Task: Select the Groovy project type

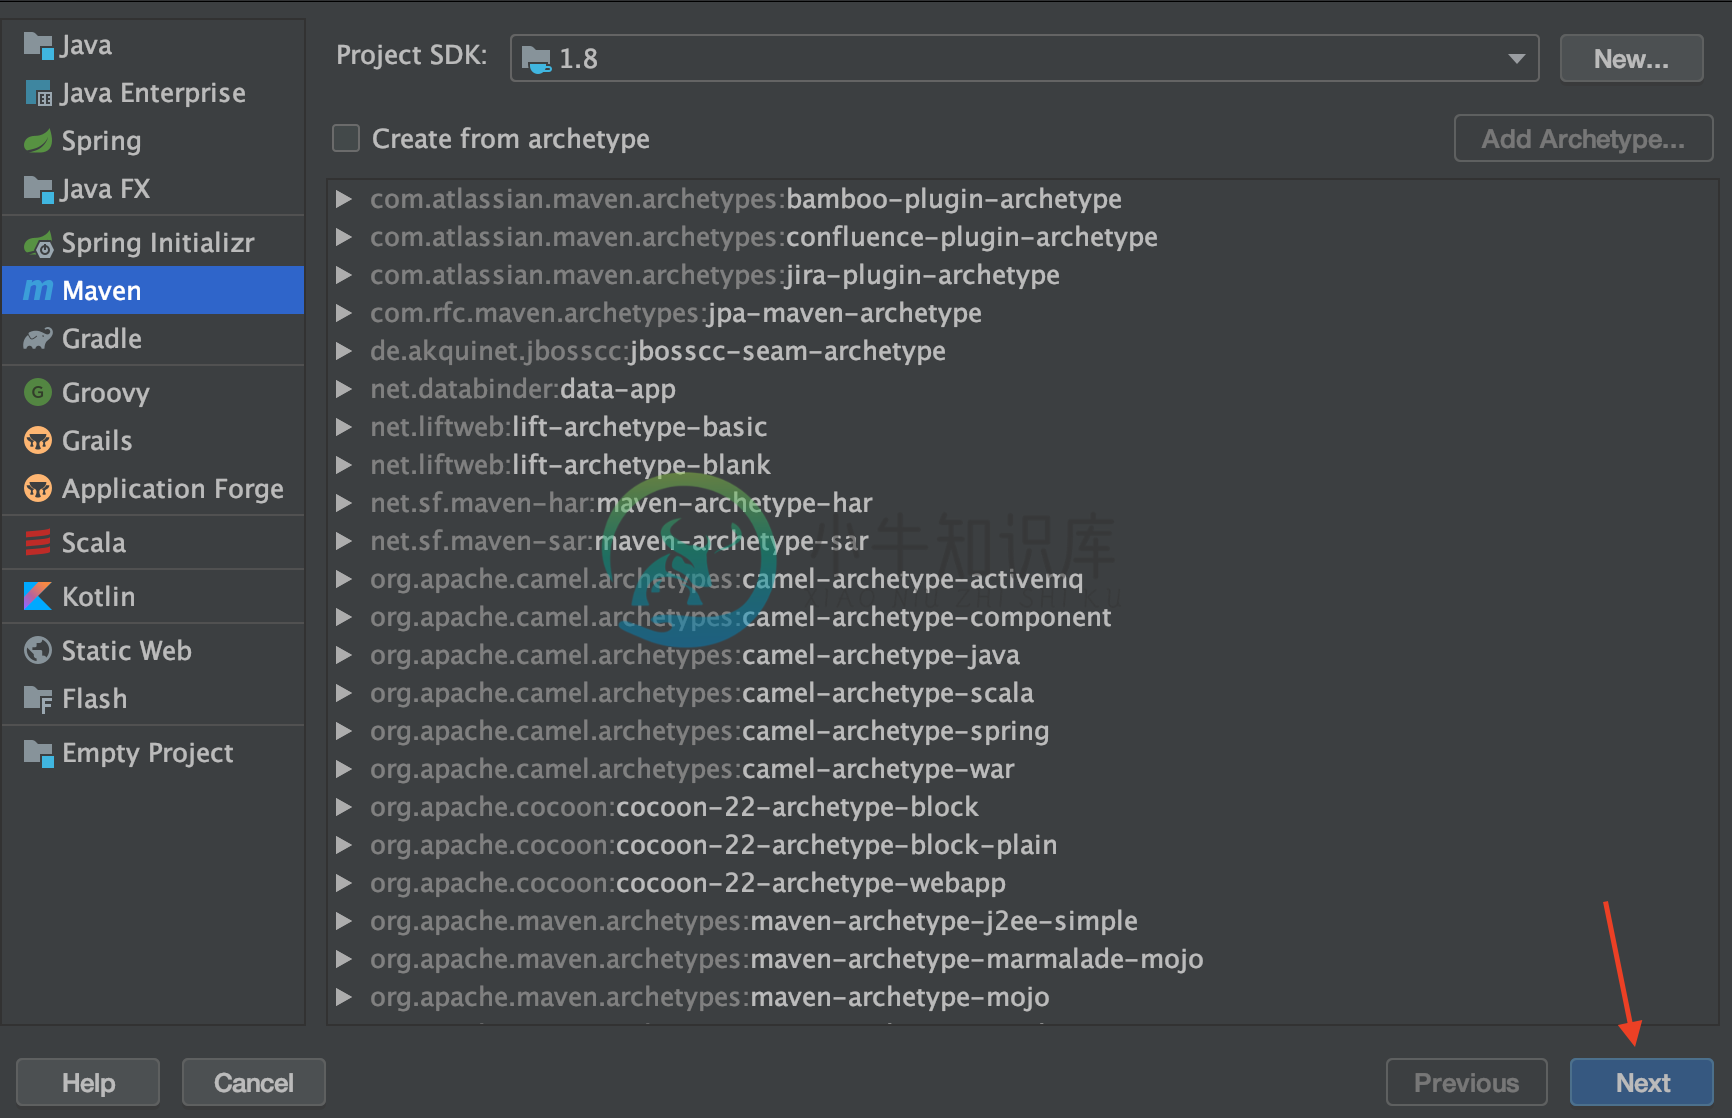Action: [153, 392]
